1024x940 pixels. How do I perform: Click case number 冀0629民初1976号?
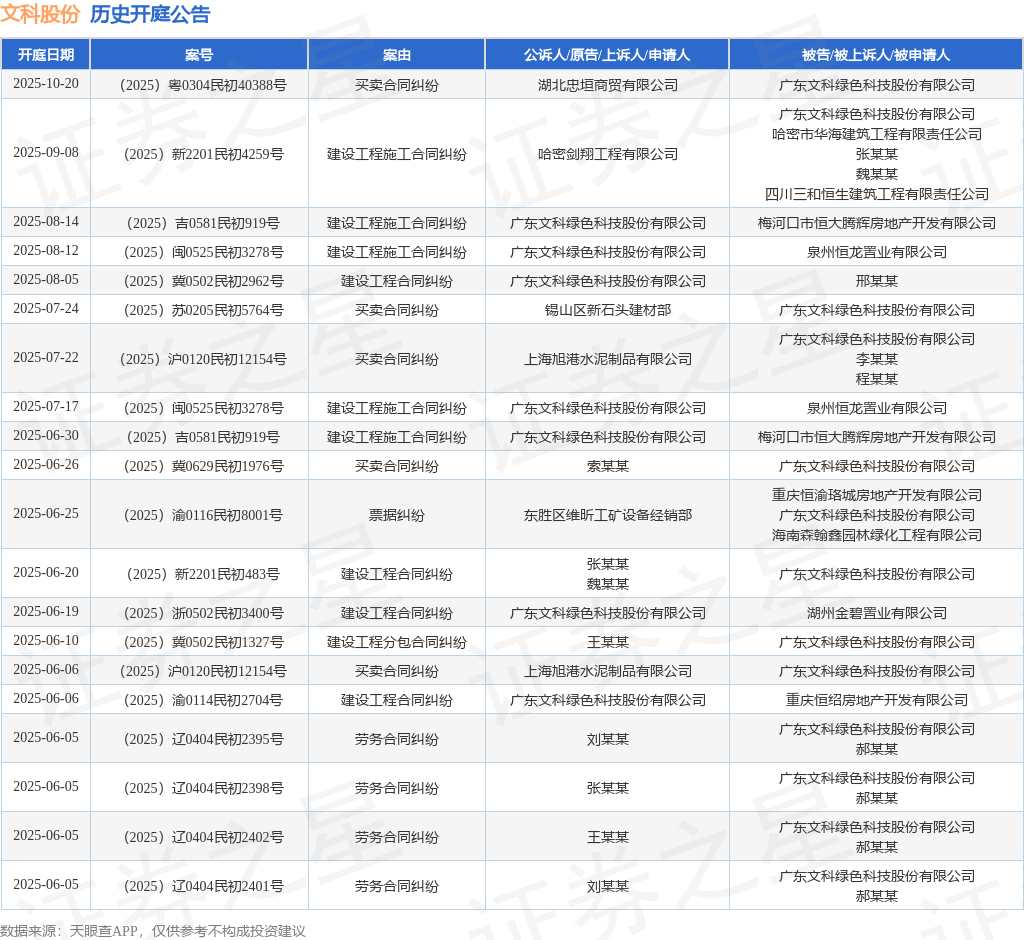coord(203,466)
